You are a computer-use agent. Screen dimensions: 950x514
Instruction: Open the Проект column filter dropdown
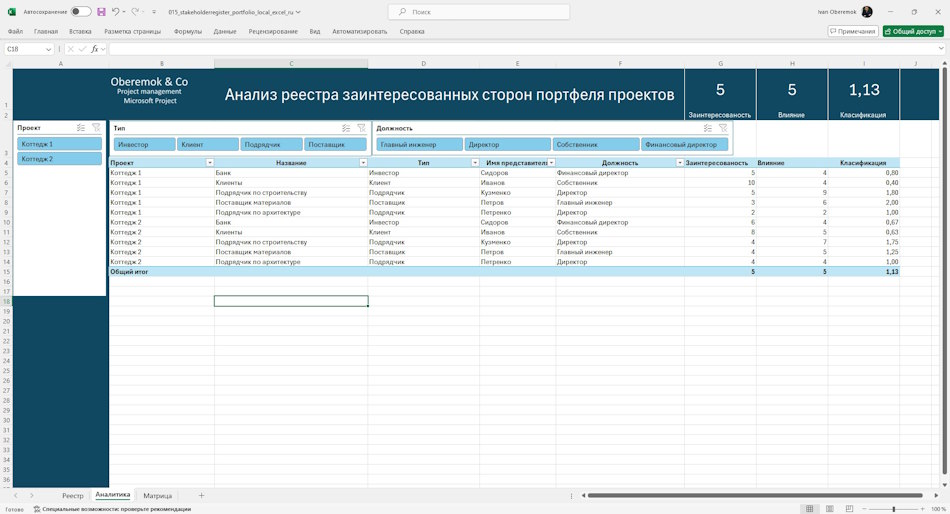click(x=210, y=162)
